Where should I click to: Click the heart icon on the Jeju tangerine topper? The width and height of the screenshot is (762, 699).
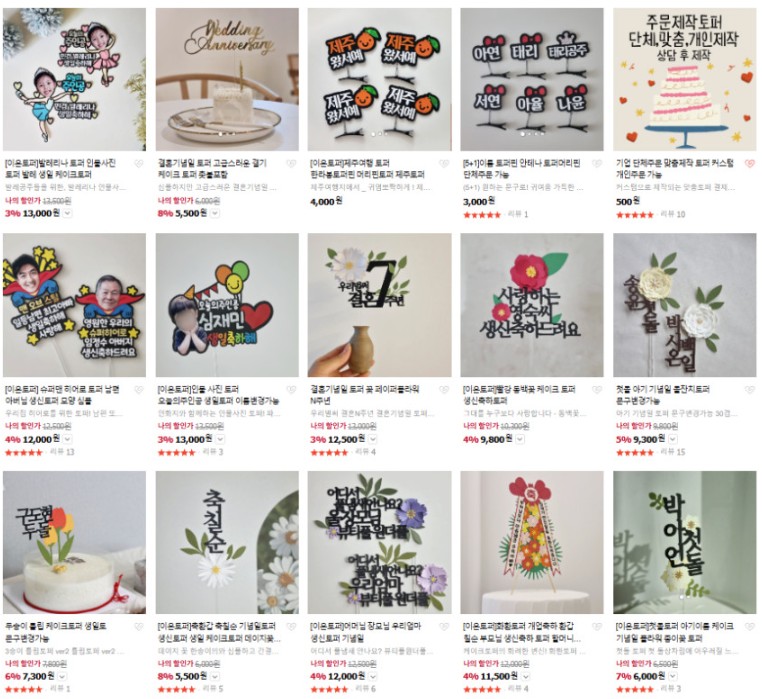[444, 164]
